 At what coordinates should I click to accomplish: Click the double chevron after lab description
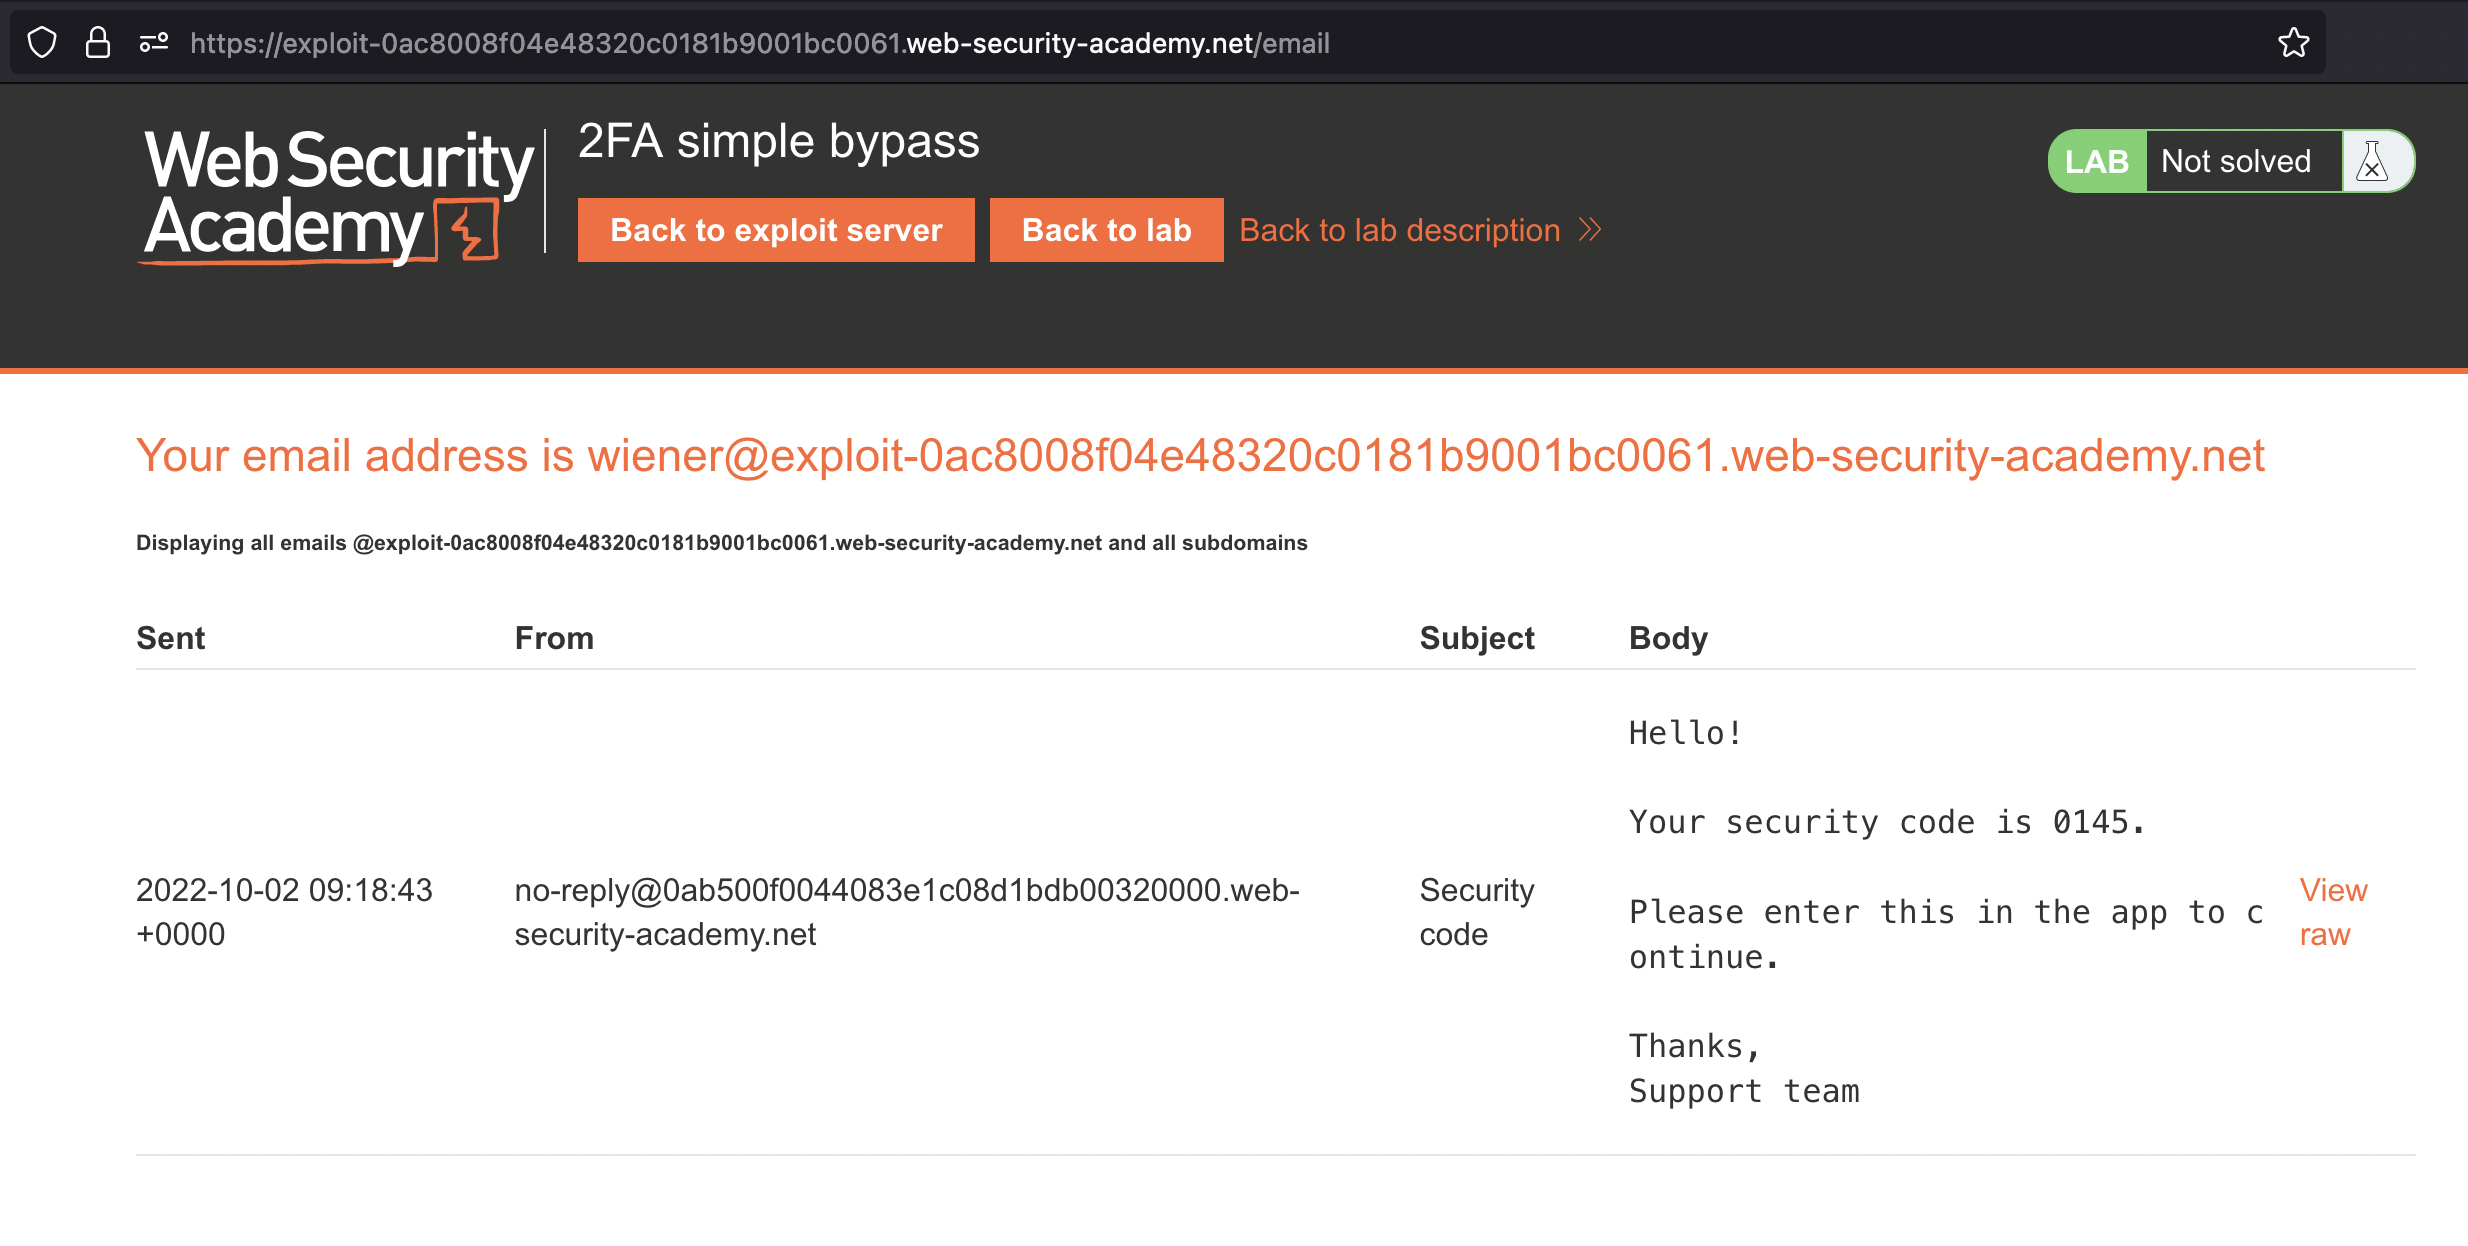click(1590, 230)
